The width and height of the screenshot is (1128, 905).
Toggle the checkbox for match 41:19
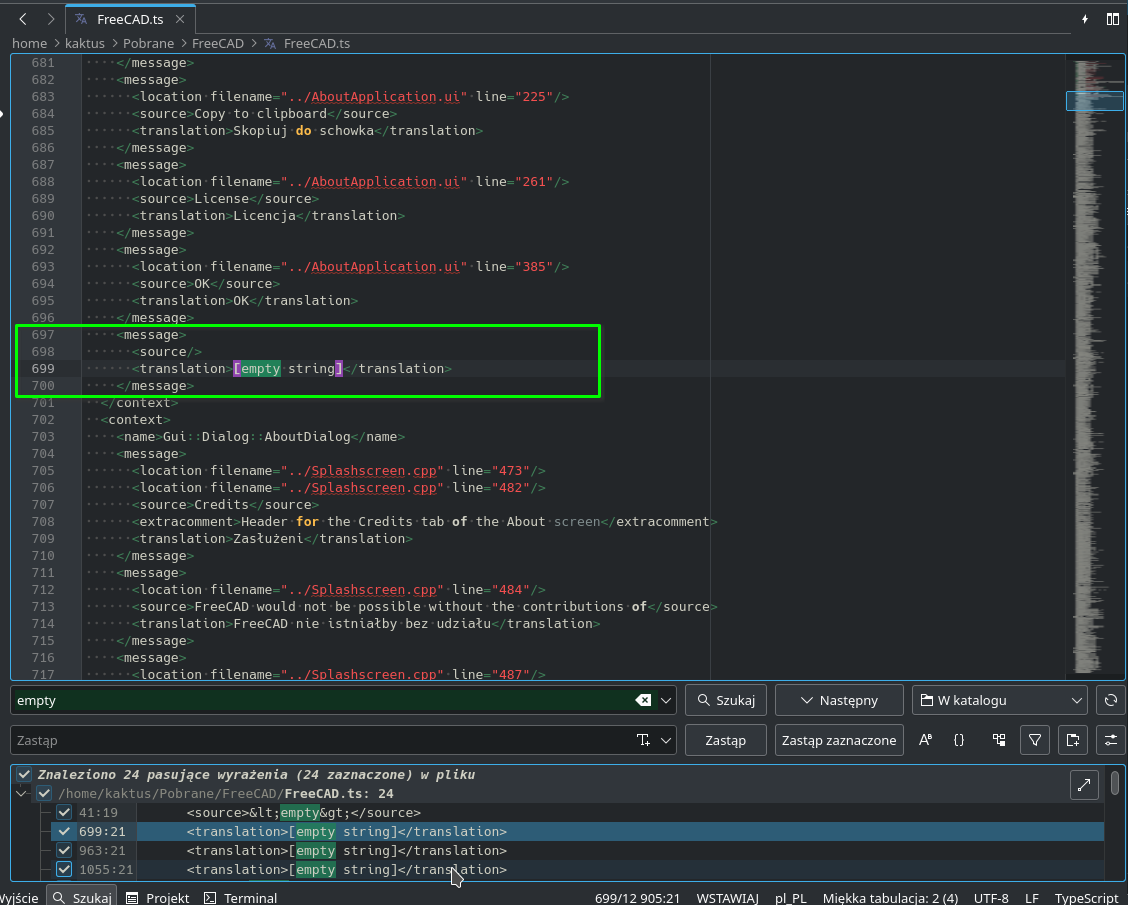tap(64, 812)
